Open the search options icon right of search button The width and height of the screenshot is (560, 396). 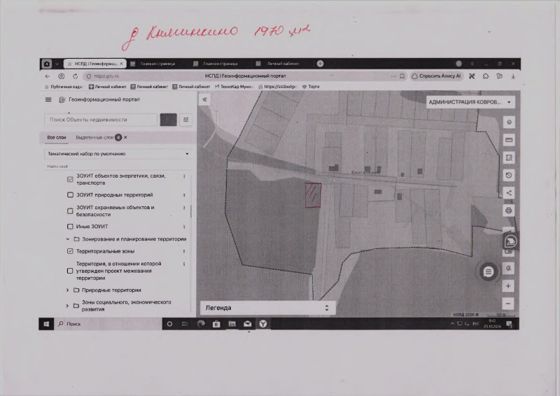186,120
